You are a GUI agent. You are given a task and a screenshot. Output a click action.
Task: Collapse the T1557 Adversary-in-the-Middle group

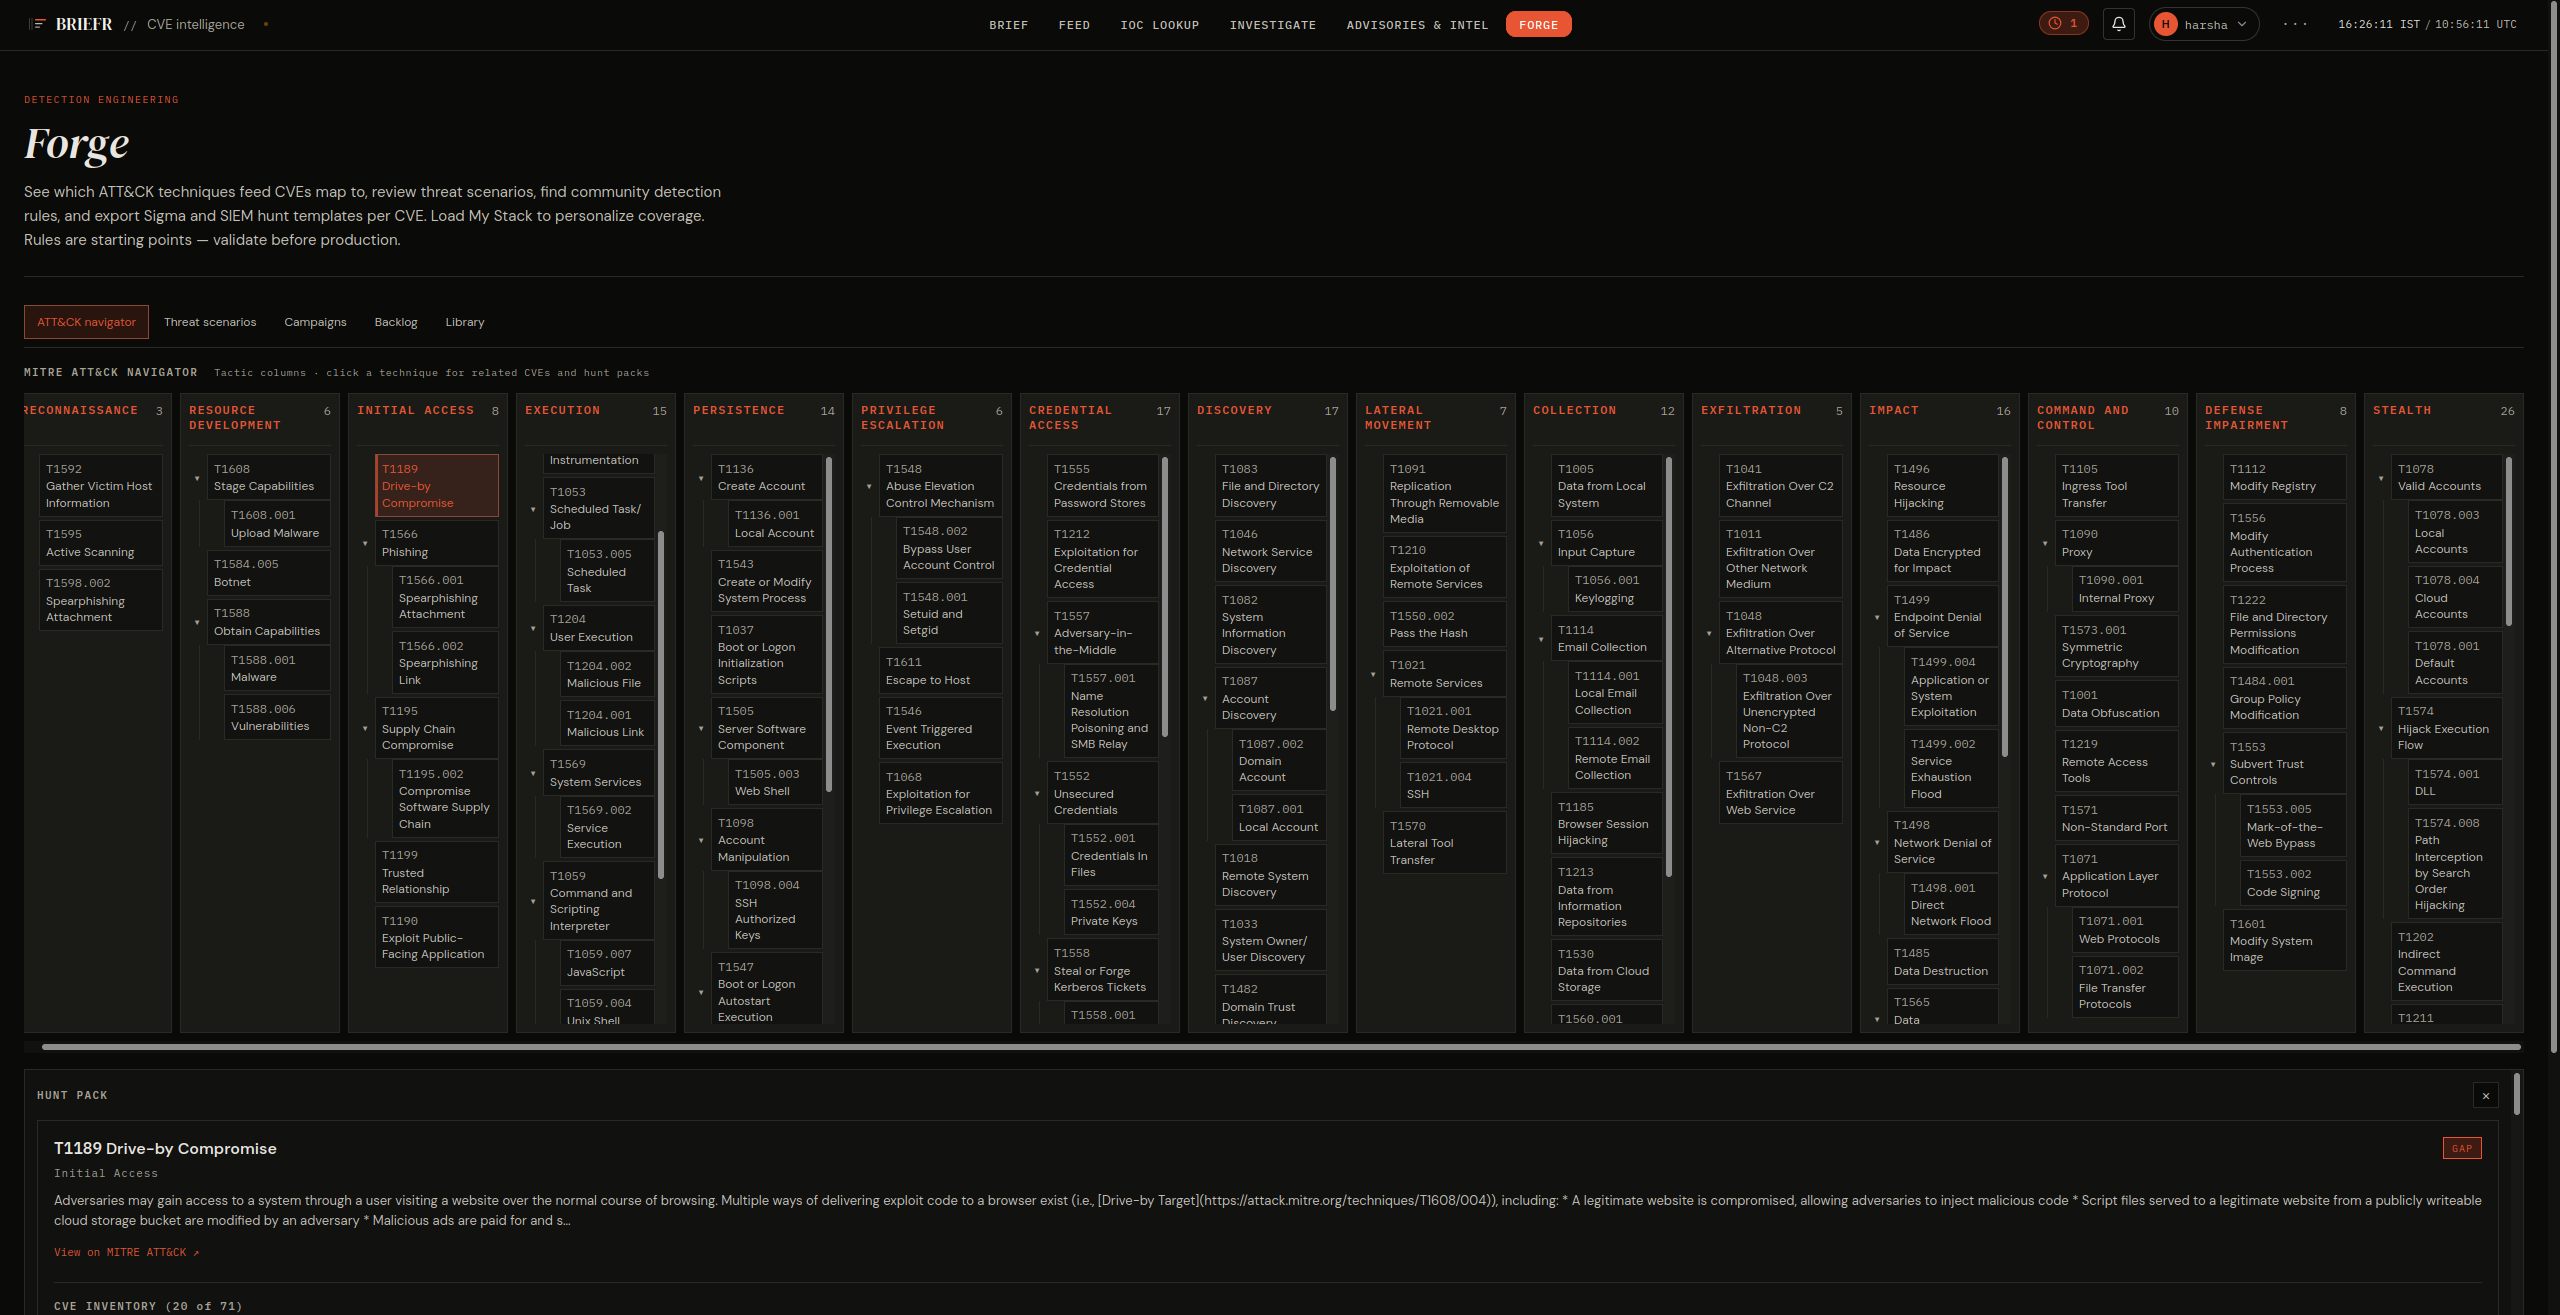[1037, 634]
